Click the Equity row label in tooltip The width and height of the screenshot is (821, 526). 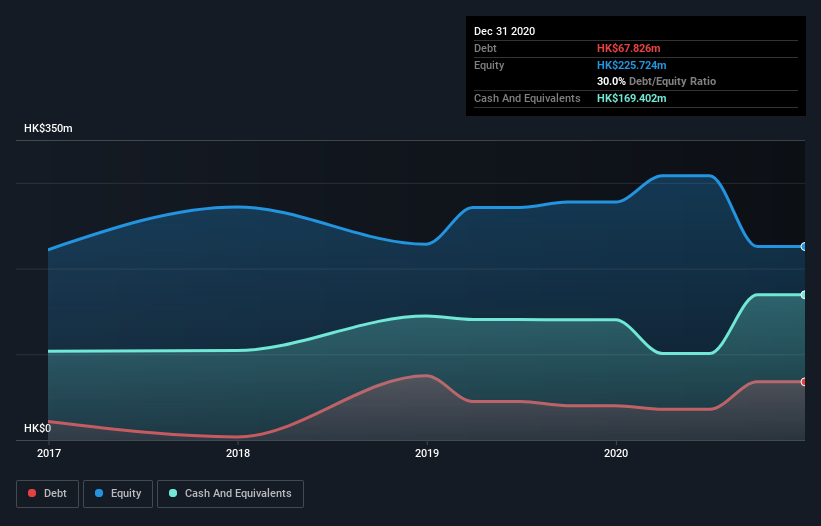coord(489,65)
